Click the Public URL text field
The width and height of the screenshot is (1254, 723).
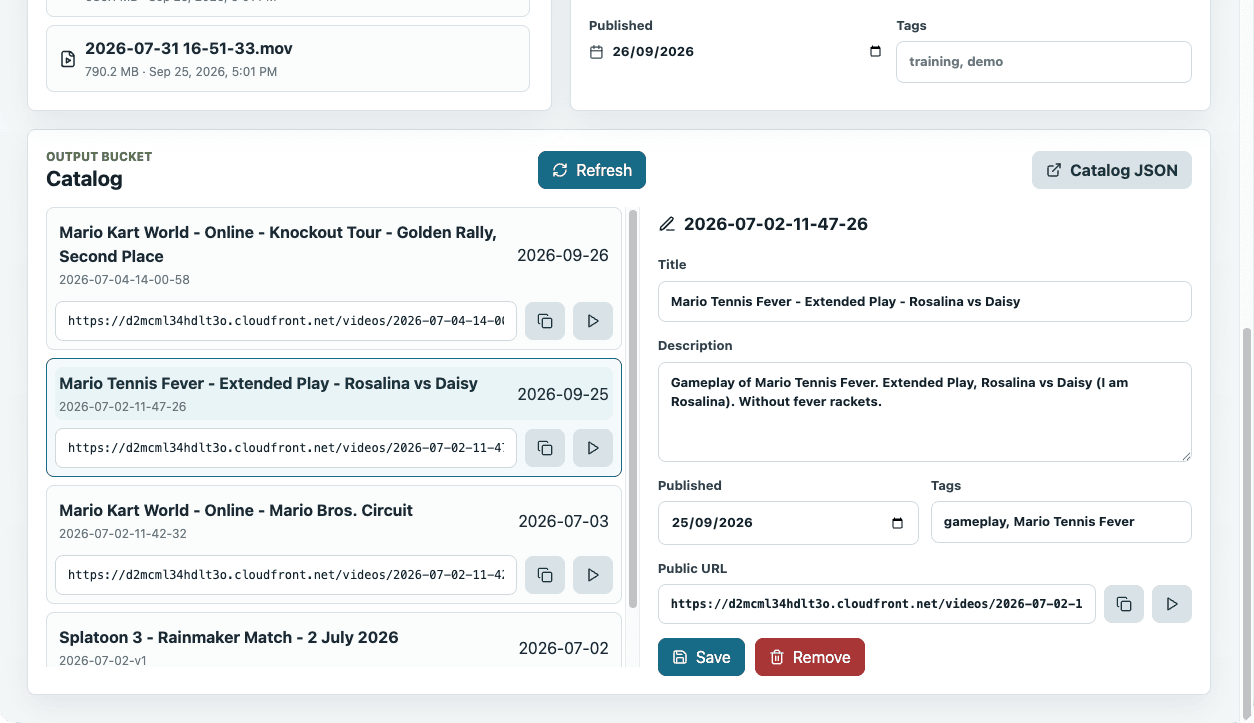coord(877,604)
